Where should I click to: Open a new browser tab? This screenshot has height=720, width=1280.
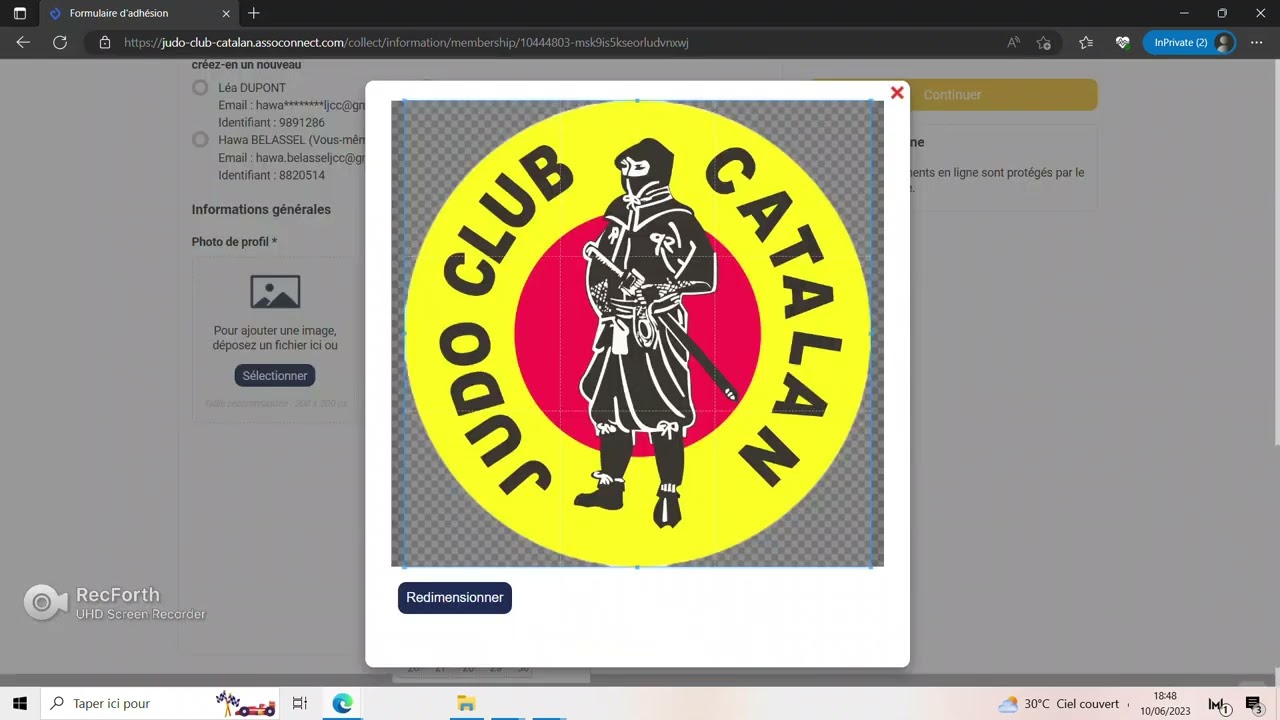click(x=254, y=13)
